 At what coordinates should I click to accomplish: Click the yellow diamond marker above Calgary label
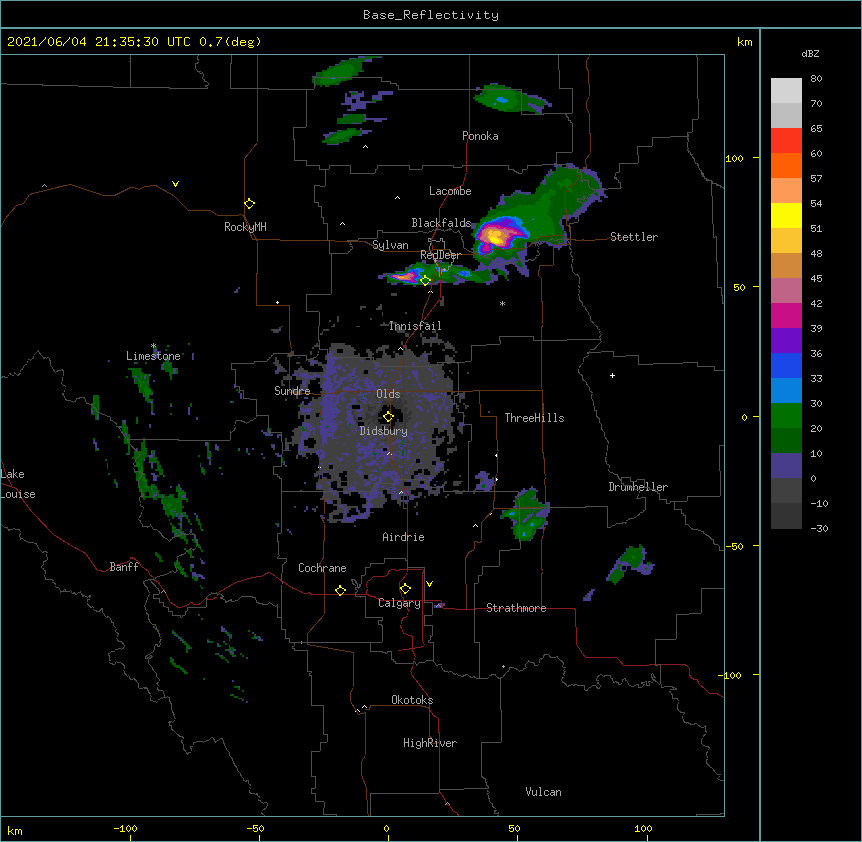point(405,589)
